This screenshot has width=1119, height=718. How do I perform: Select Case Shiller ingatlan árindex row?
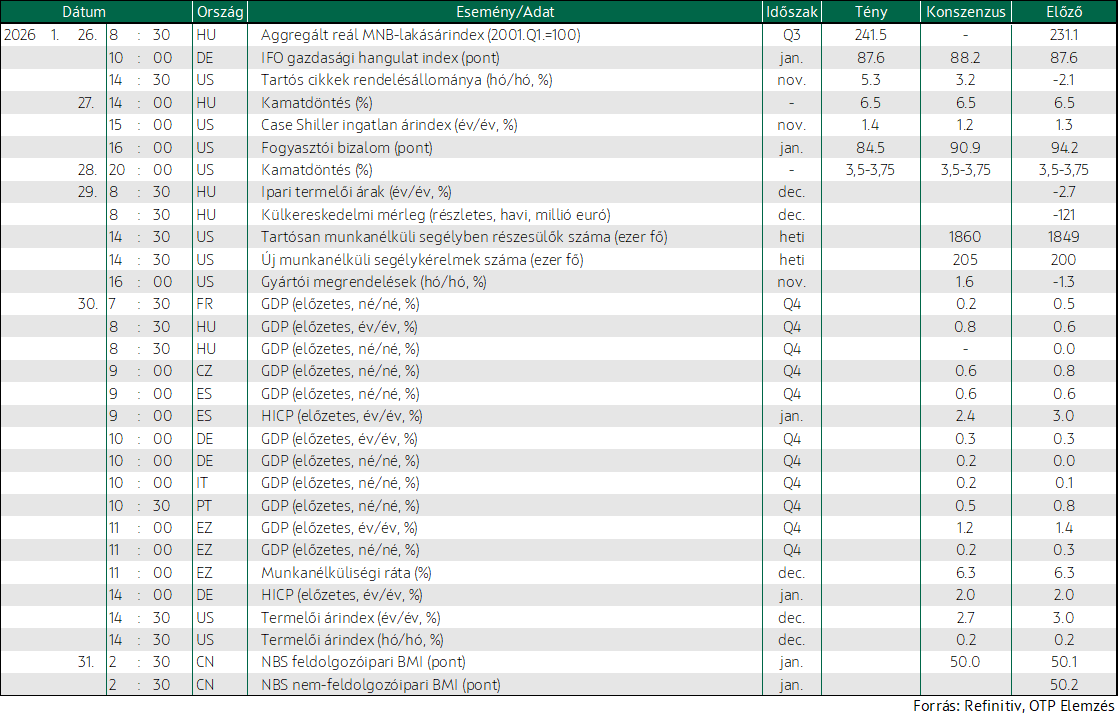560,125
